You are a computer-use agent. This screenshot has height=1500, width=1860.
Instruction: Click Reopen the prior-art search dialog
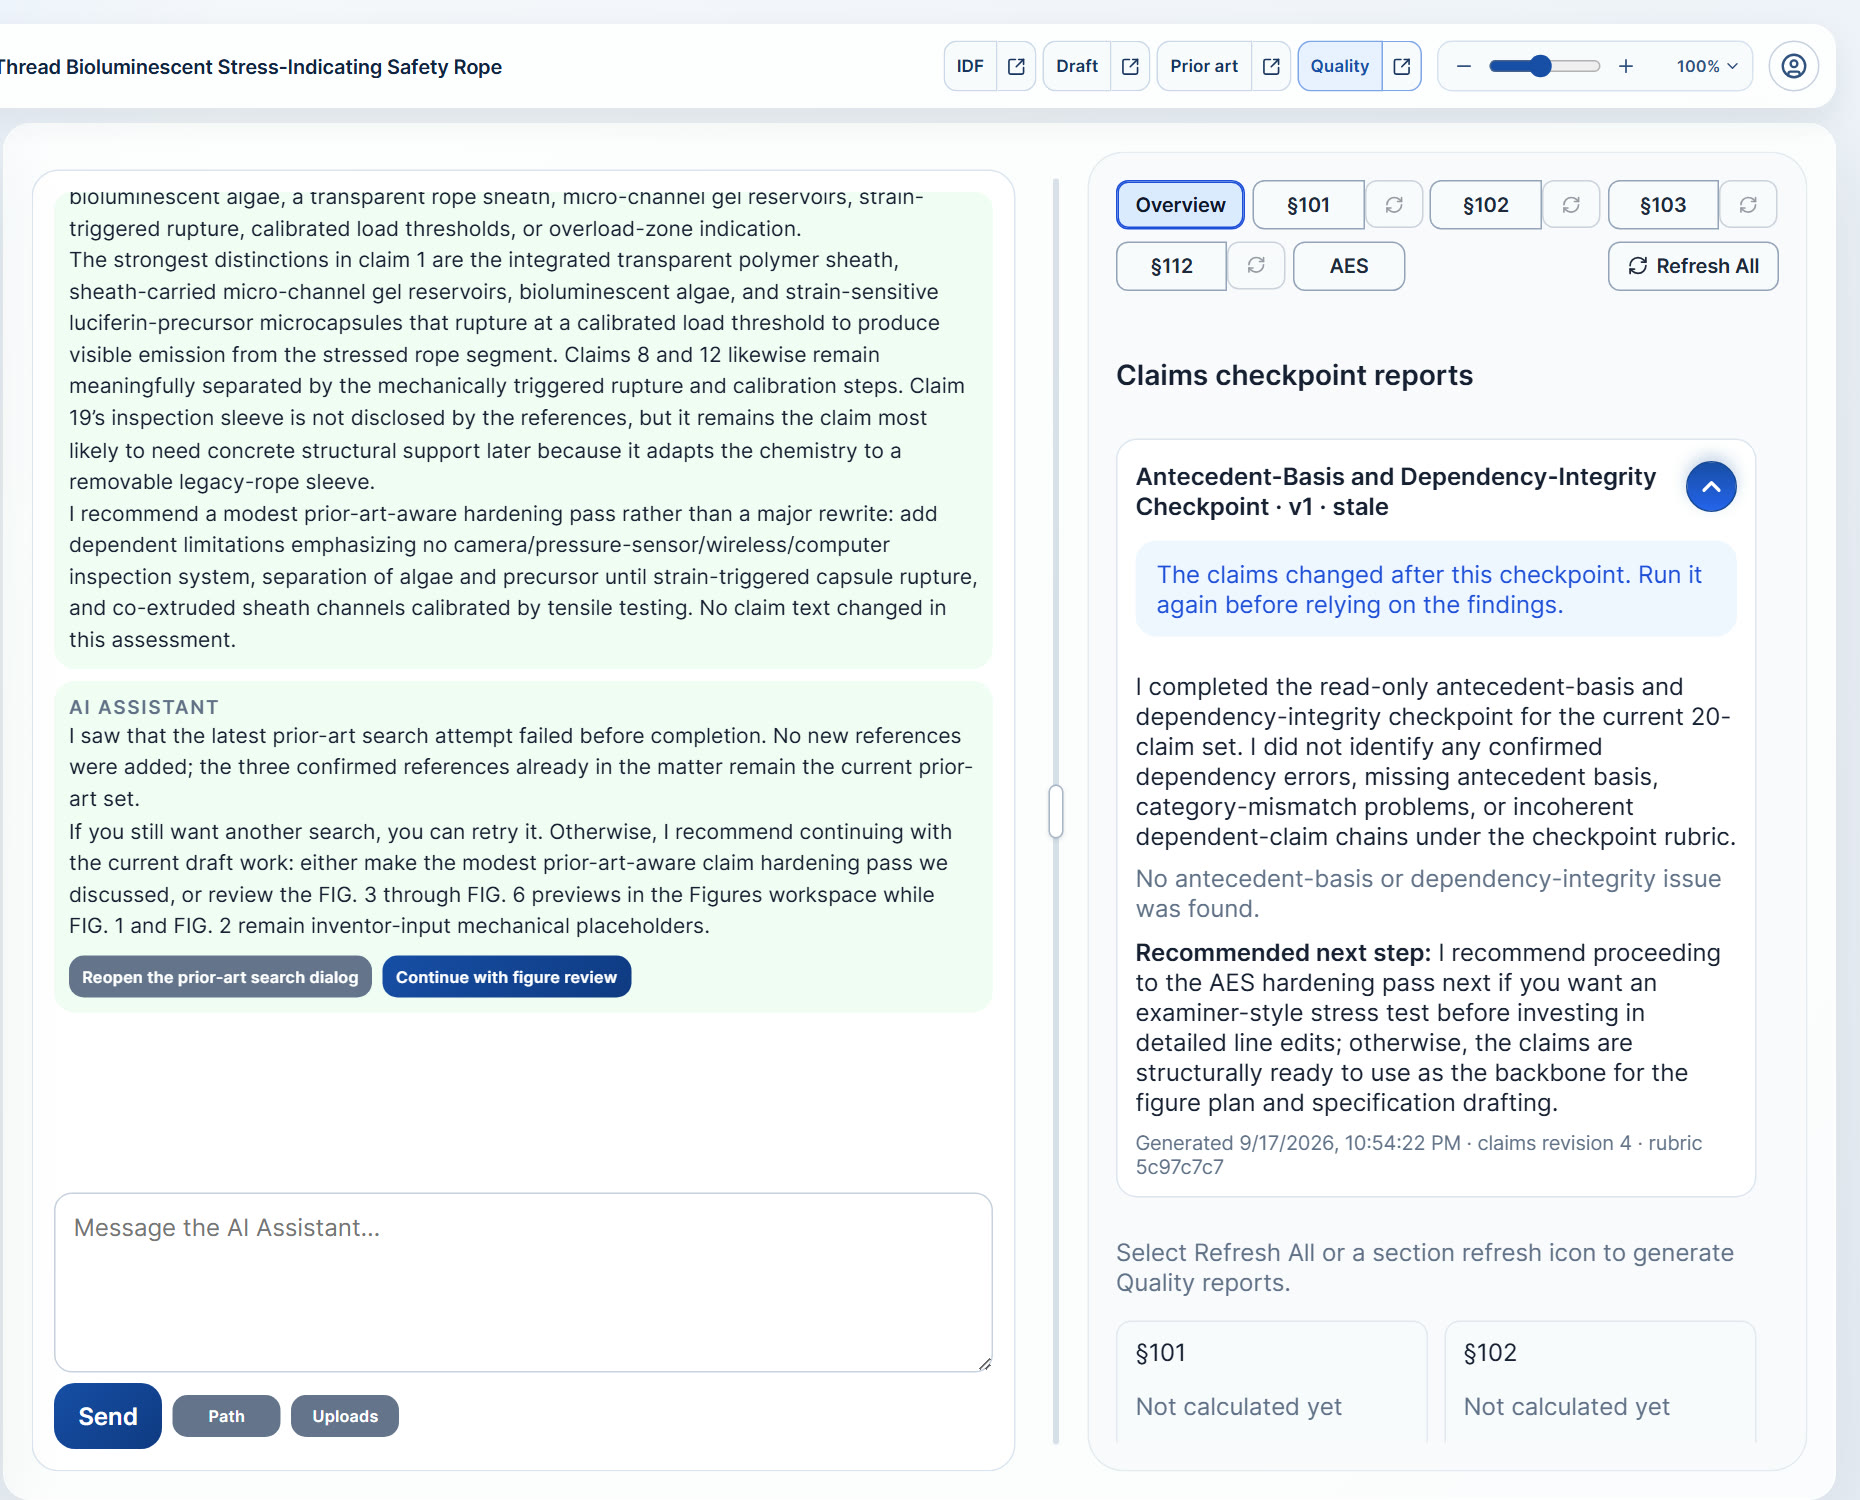point(220,977)
